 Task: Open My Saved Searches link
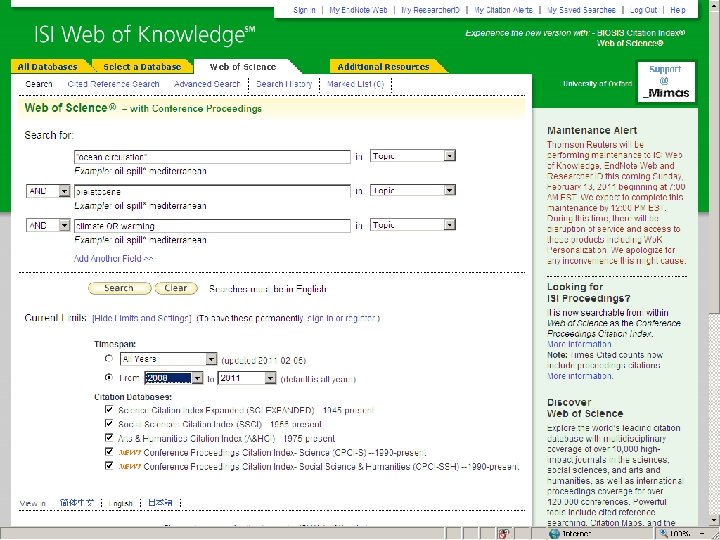581,10
